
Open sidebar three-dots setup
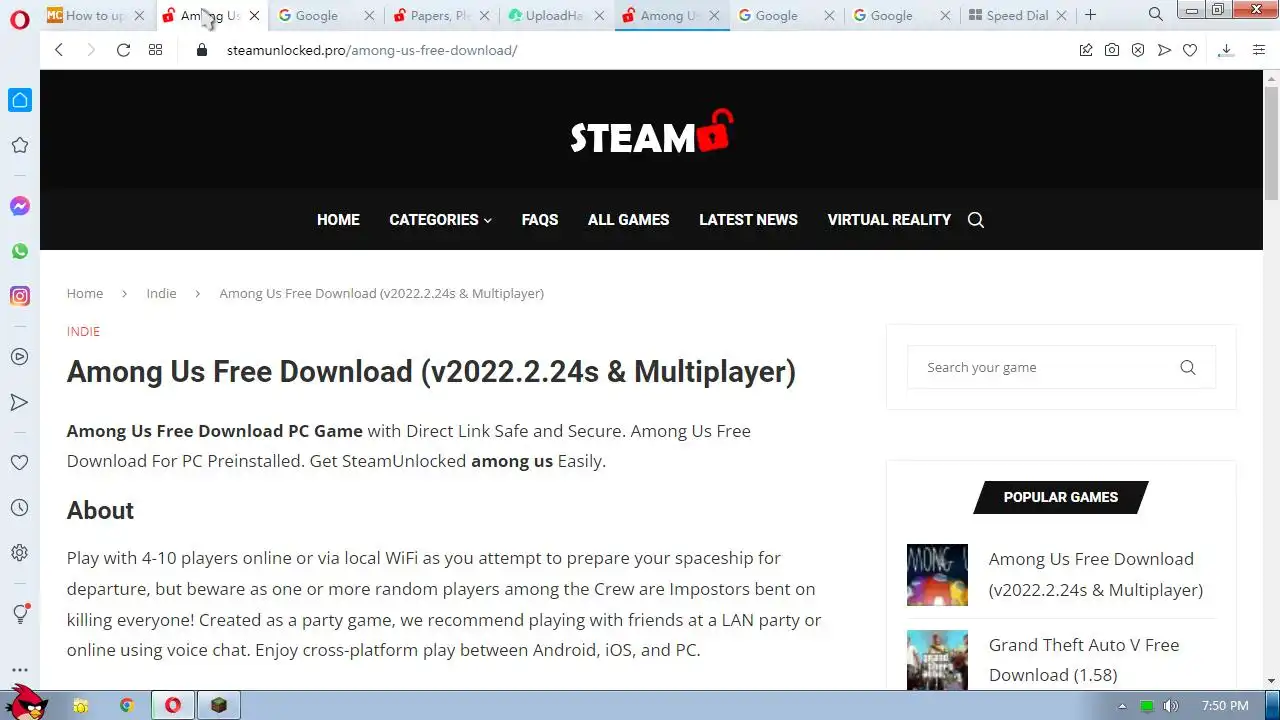coord(20,670)
